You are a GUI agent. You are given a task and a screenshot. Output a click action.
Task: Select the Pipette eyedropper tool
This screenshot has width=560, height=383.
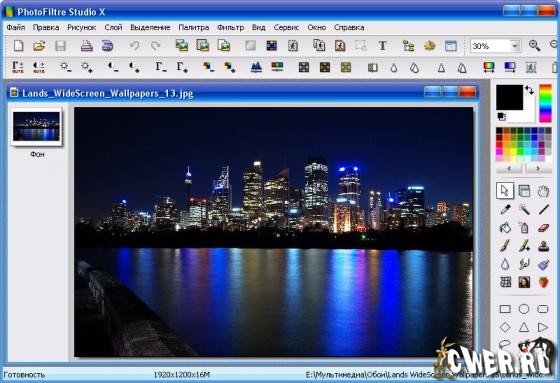tap(505, 209)
